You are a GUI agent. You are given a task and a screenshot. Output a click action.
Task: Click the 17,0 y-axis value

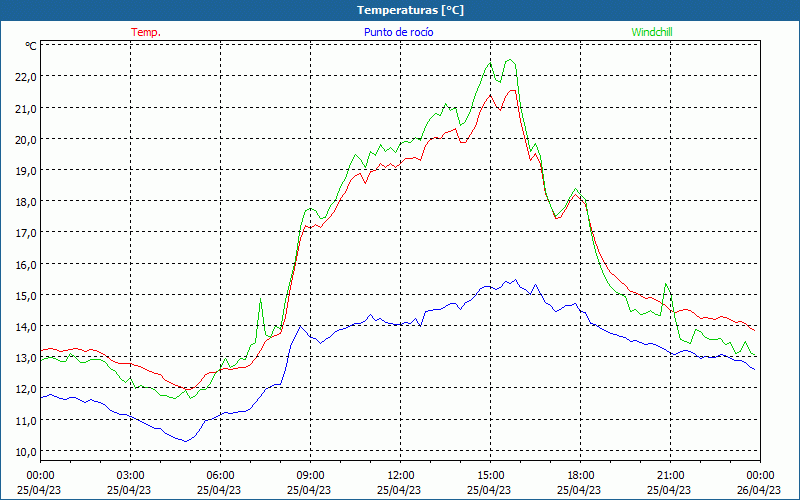(27, 233)
